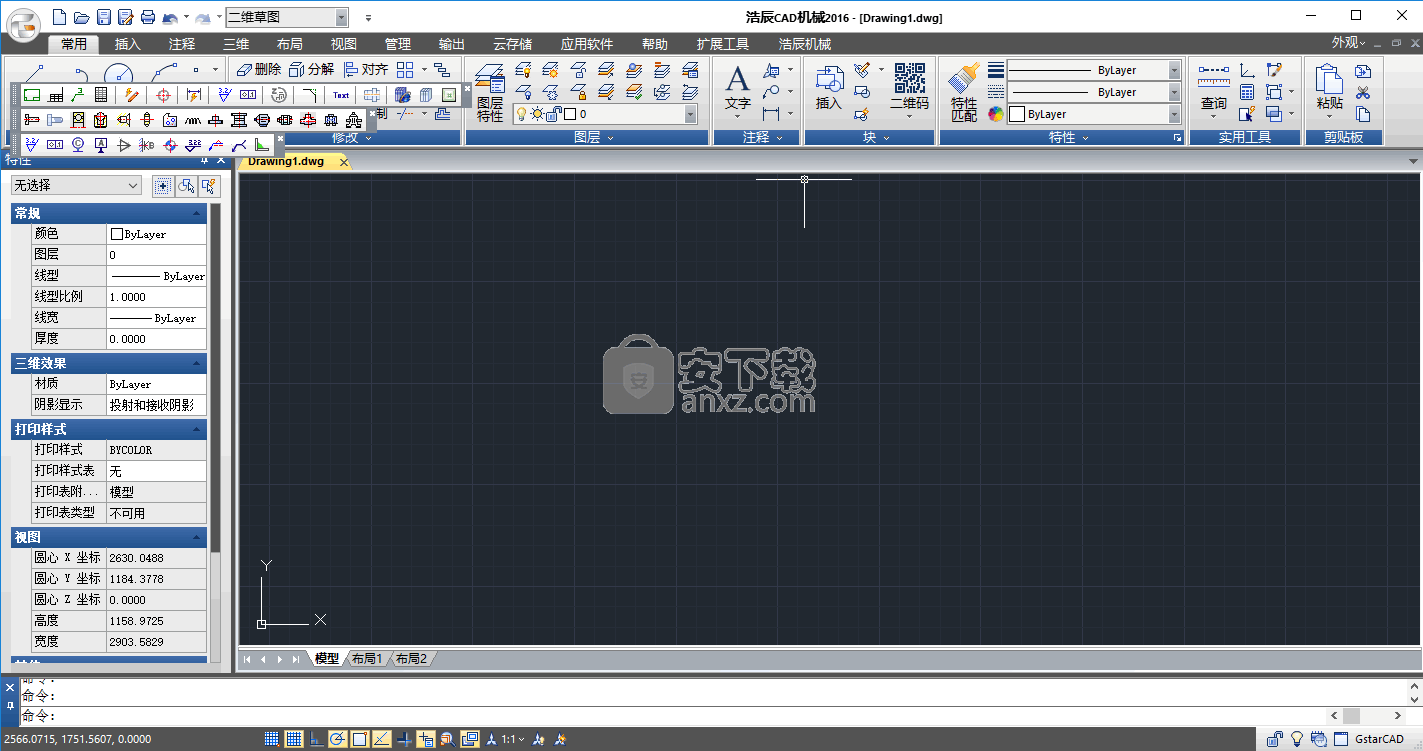The height and width of the screenshot is (751, 1423).
Task: Click the New file icon
Action: click(x=60, y=17)
